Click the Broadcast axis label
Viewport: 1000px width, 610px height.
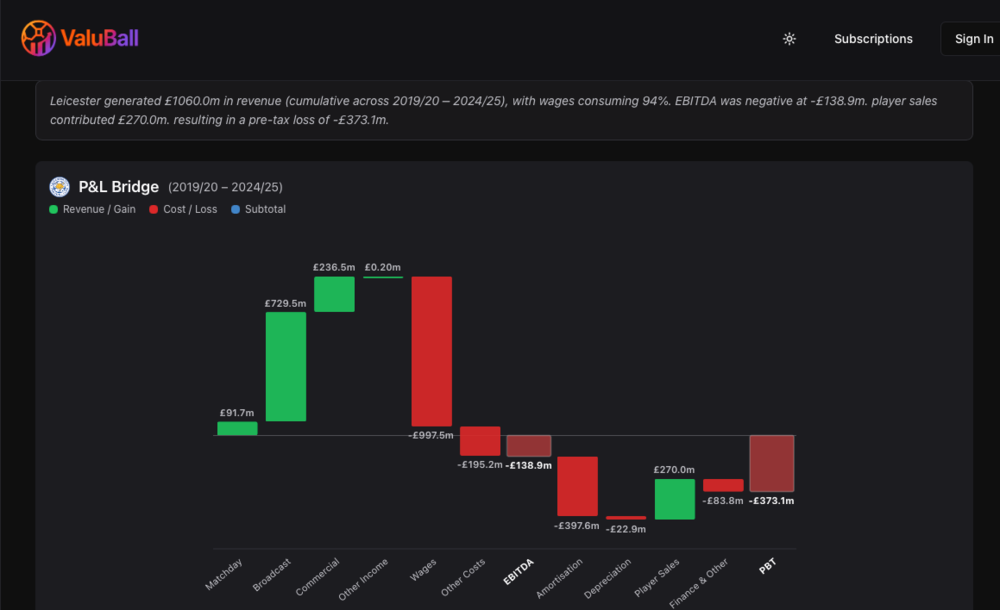coord(272,575)
